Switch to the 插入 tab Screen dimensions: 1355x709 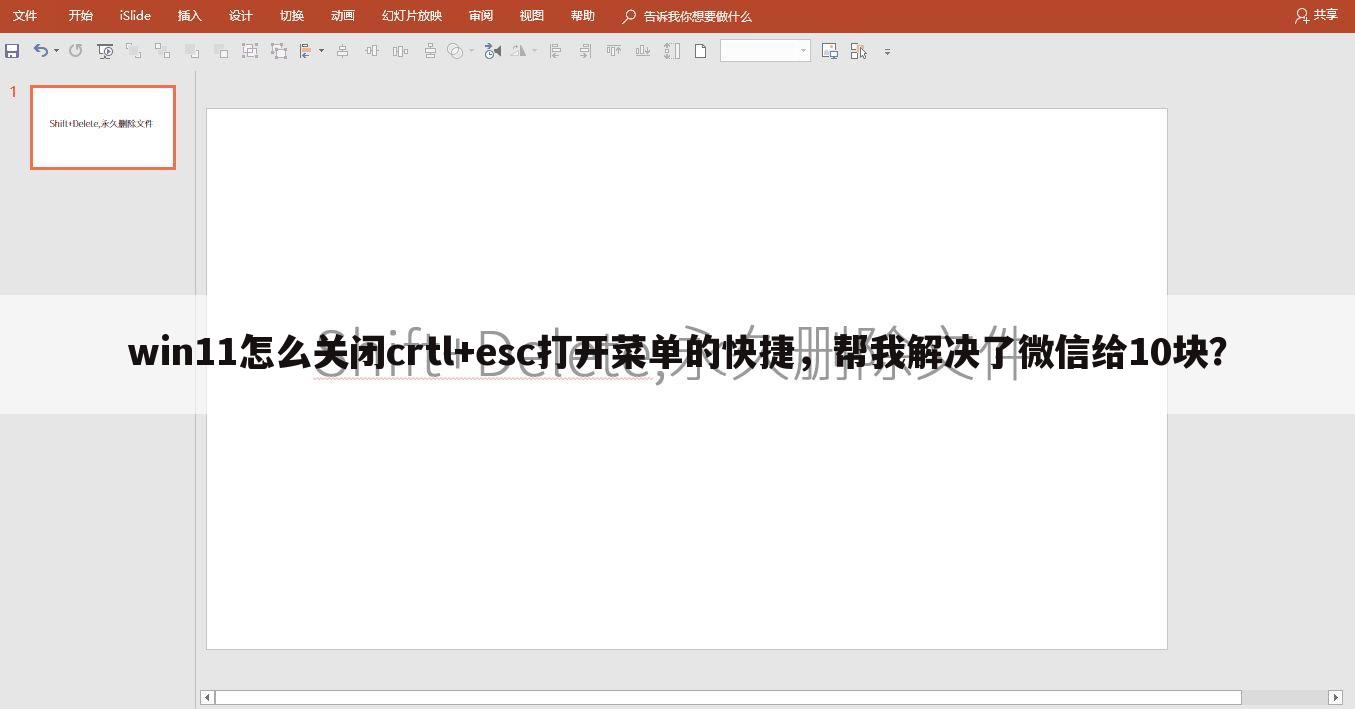coord(189,16)
